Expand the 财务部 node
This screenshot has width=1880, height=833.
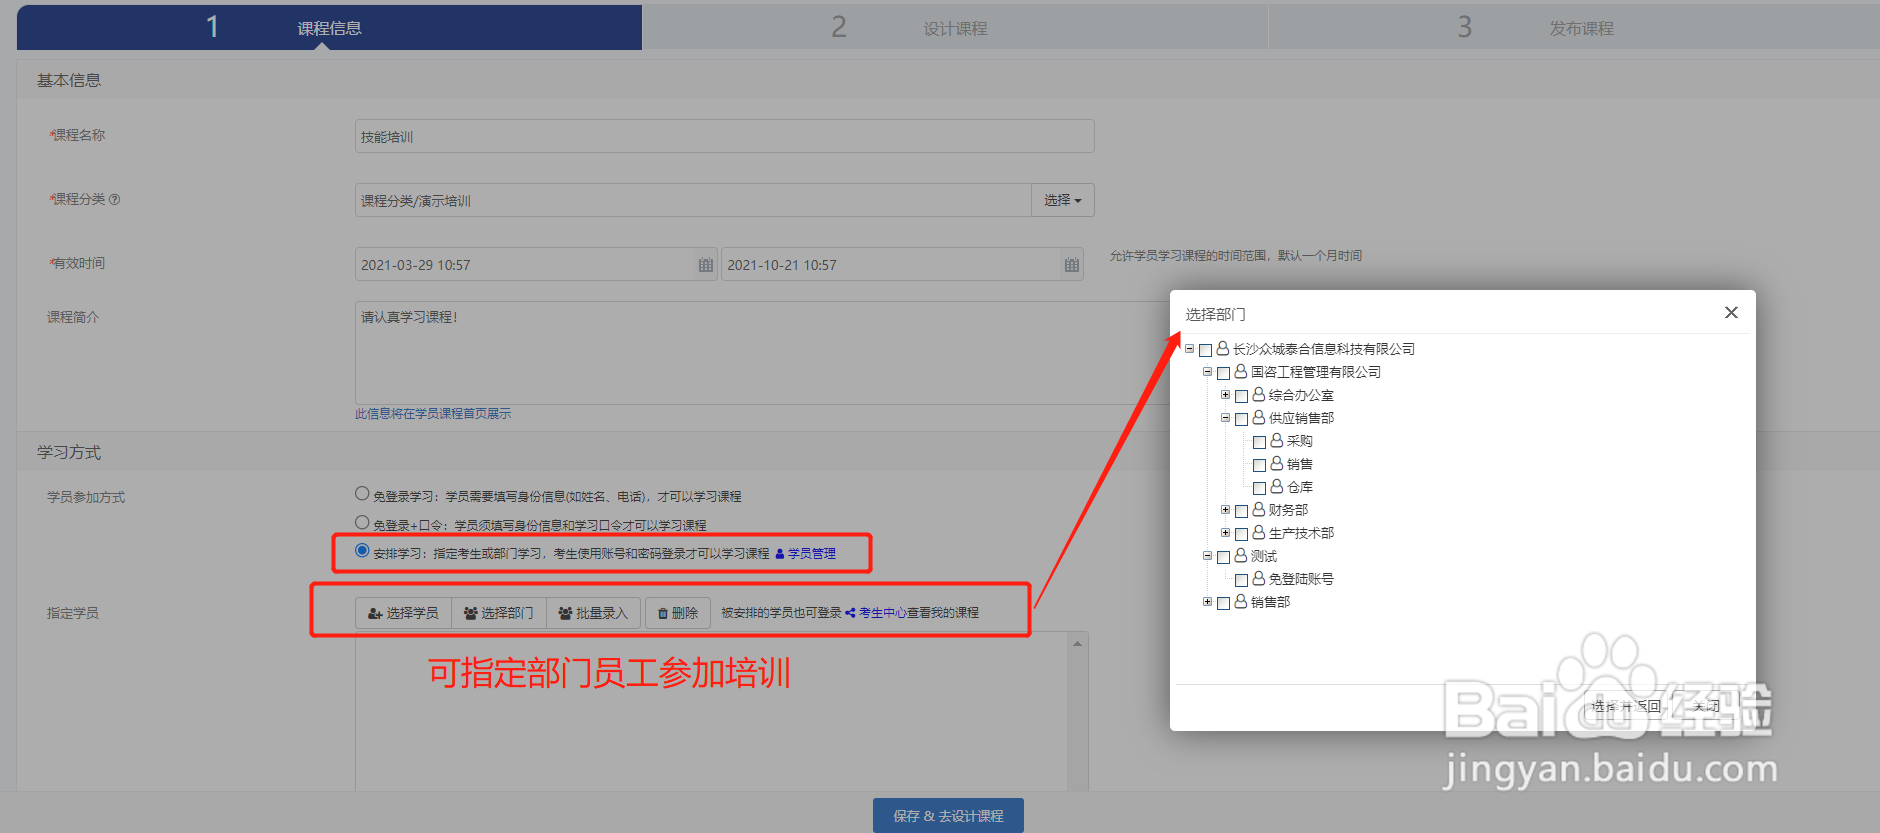[x=1225, y=510]
